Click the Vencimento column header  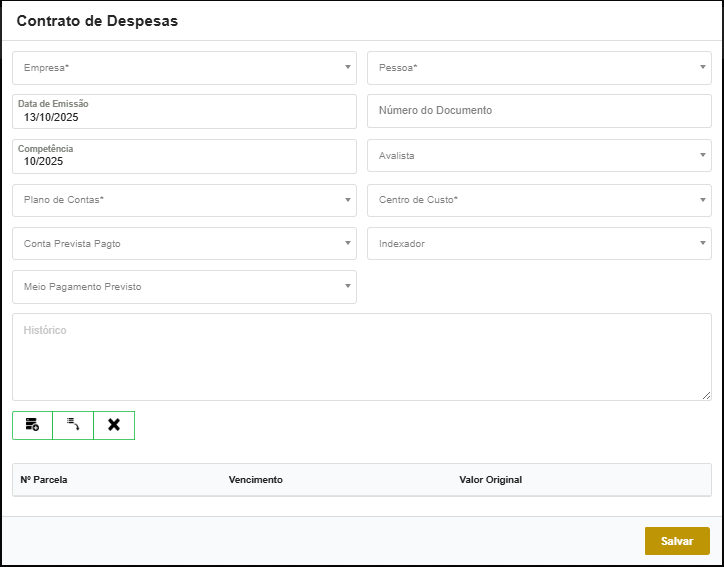pos(255,480)
